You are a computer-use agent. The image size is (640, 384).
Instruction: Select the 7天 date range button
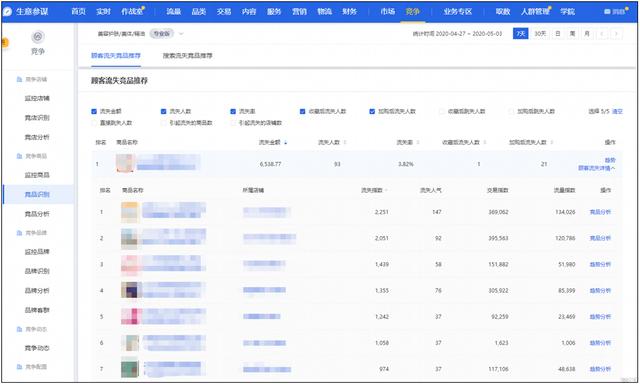click(x=520, y=34)
